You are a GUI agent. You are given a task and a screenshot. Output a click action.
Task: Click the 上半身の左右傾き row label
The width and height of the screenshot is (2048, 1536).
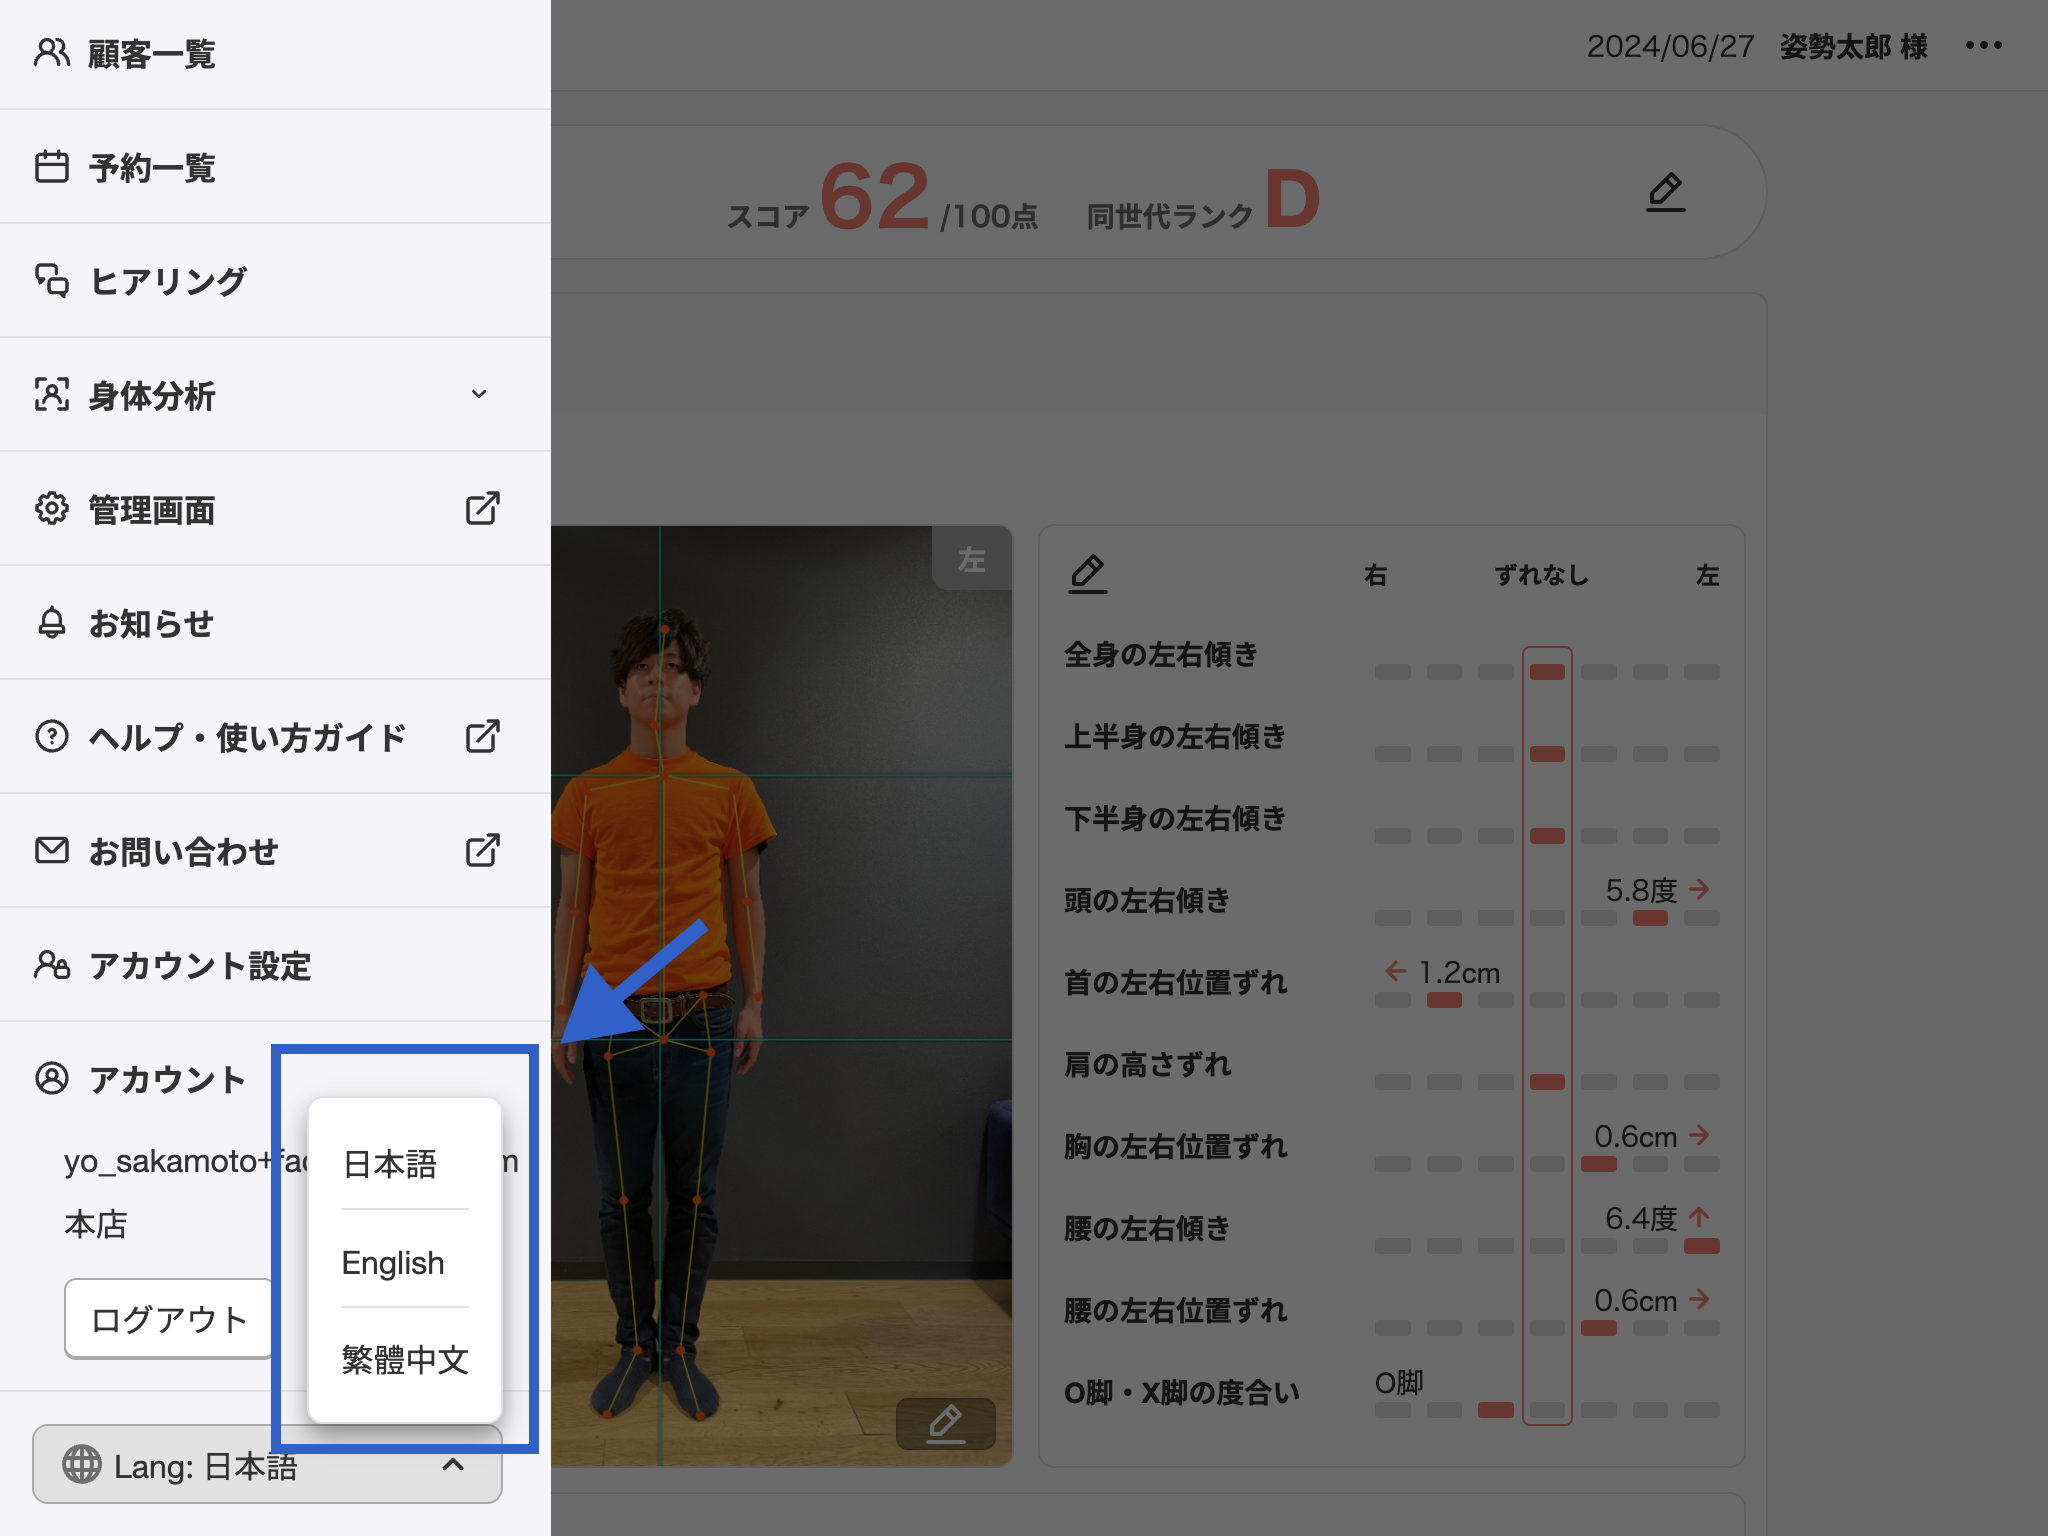click(1174, 737)
